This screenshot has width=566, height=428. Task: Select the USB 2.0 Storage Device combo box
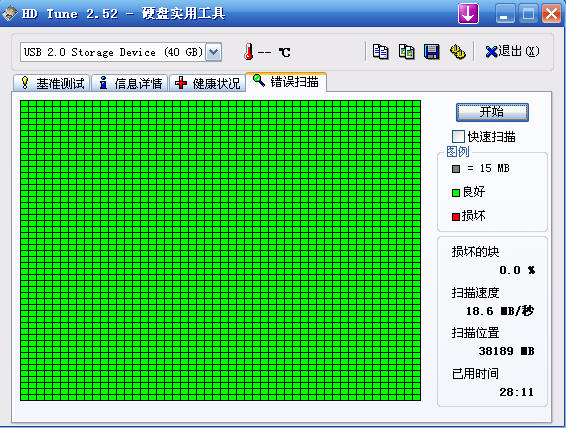coord(121,52)
